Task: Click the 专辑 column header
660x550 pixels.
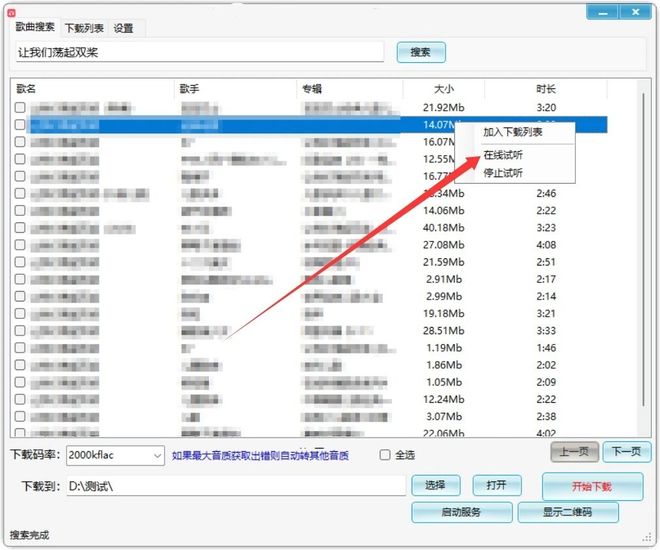Action: point(312,89)
